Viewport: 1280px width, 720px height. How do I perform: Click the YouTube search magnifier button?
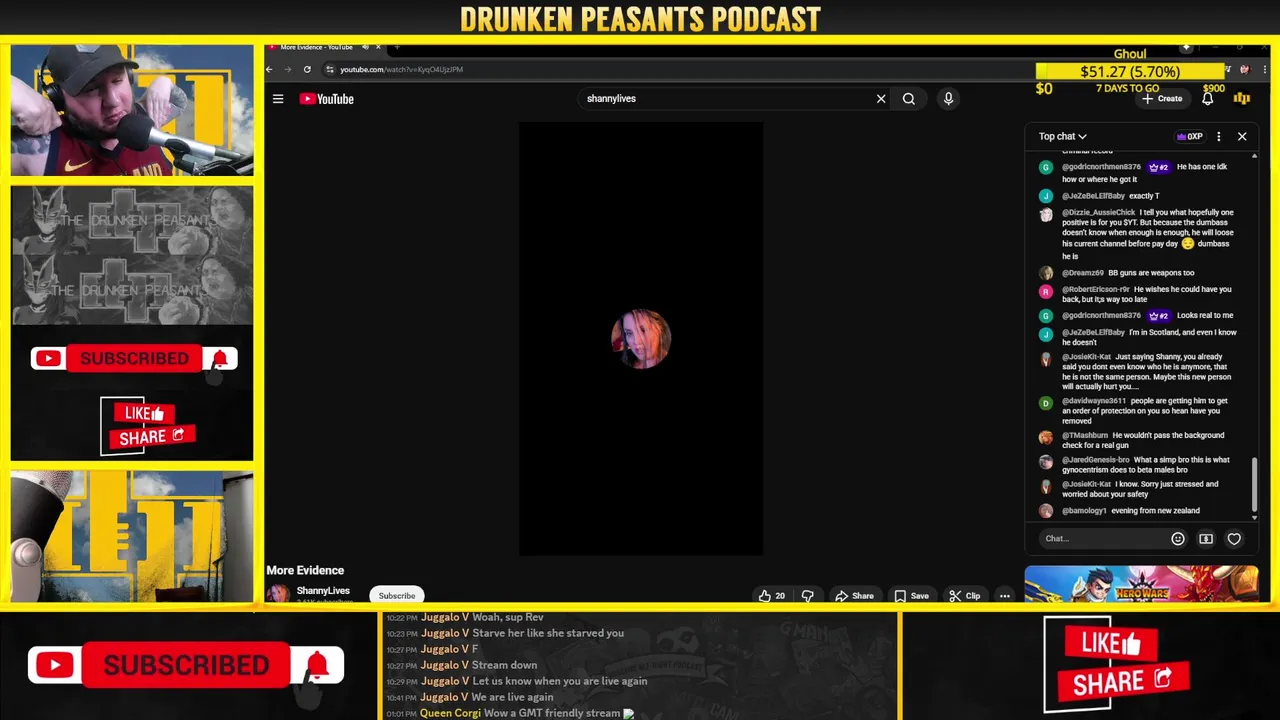pyautogui.click(x=909, y=99)
